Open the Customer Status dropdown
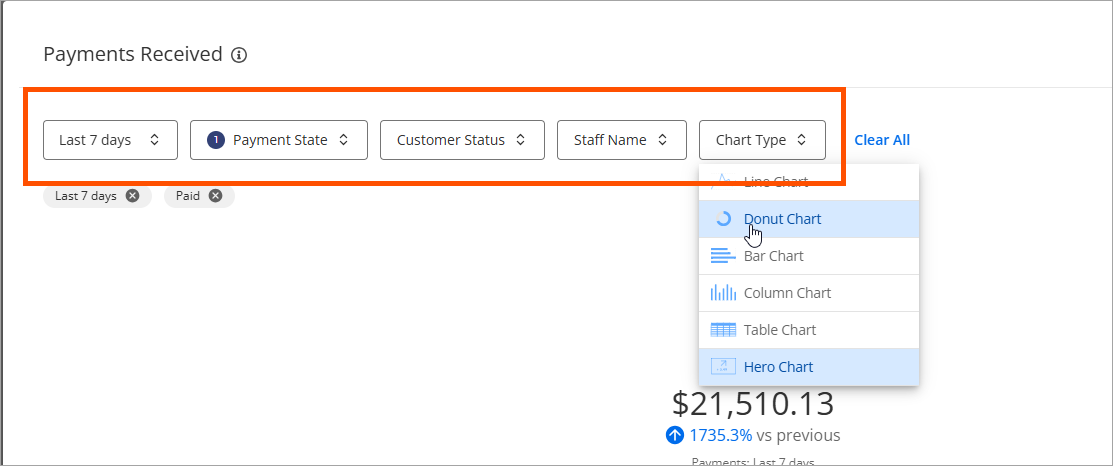 [461, 140]
